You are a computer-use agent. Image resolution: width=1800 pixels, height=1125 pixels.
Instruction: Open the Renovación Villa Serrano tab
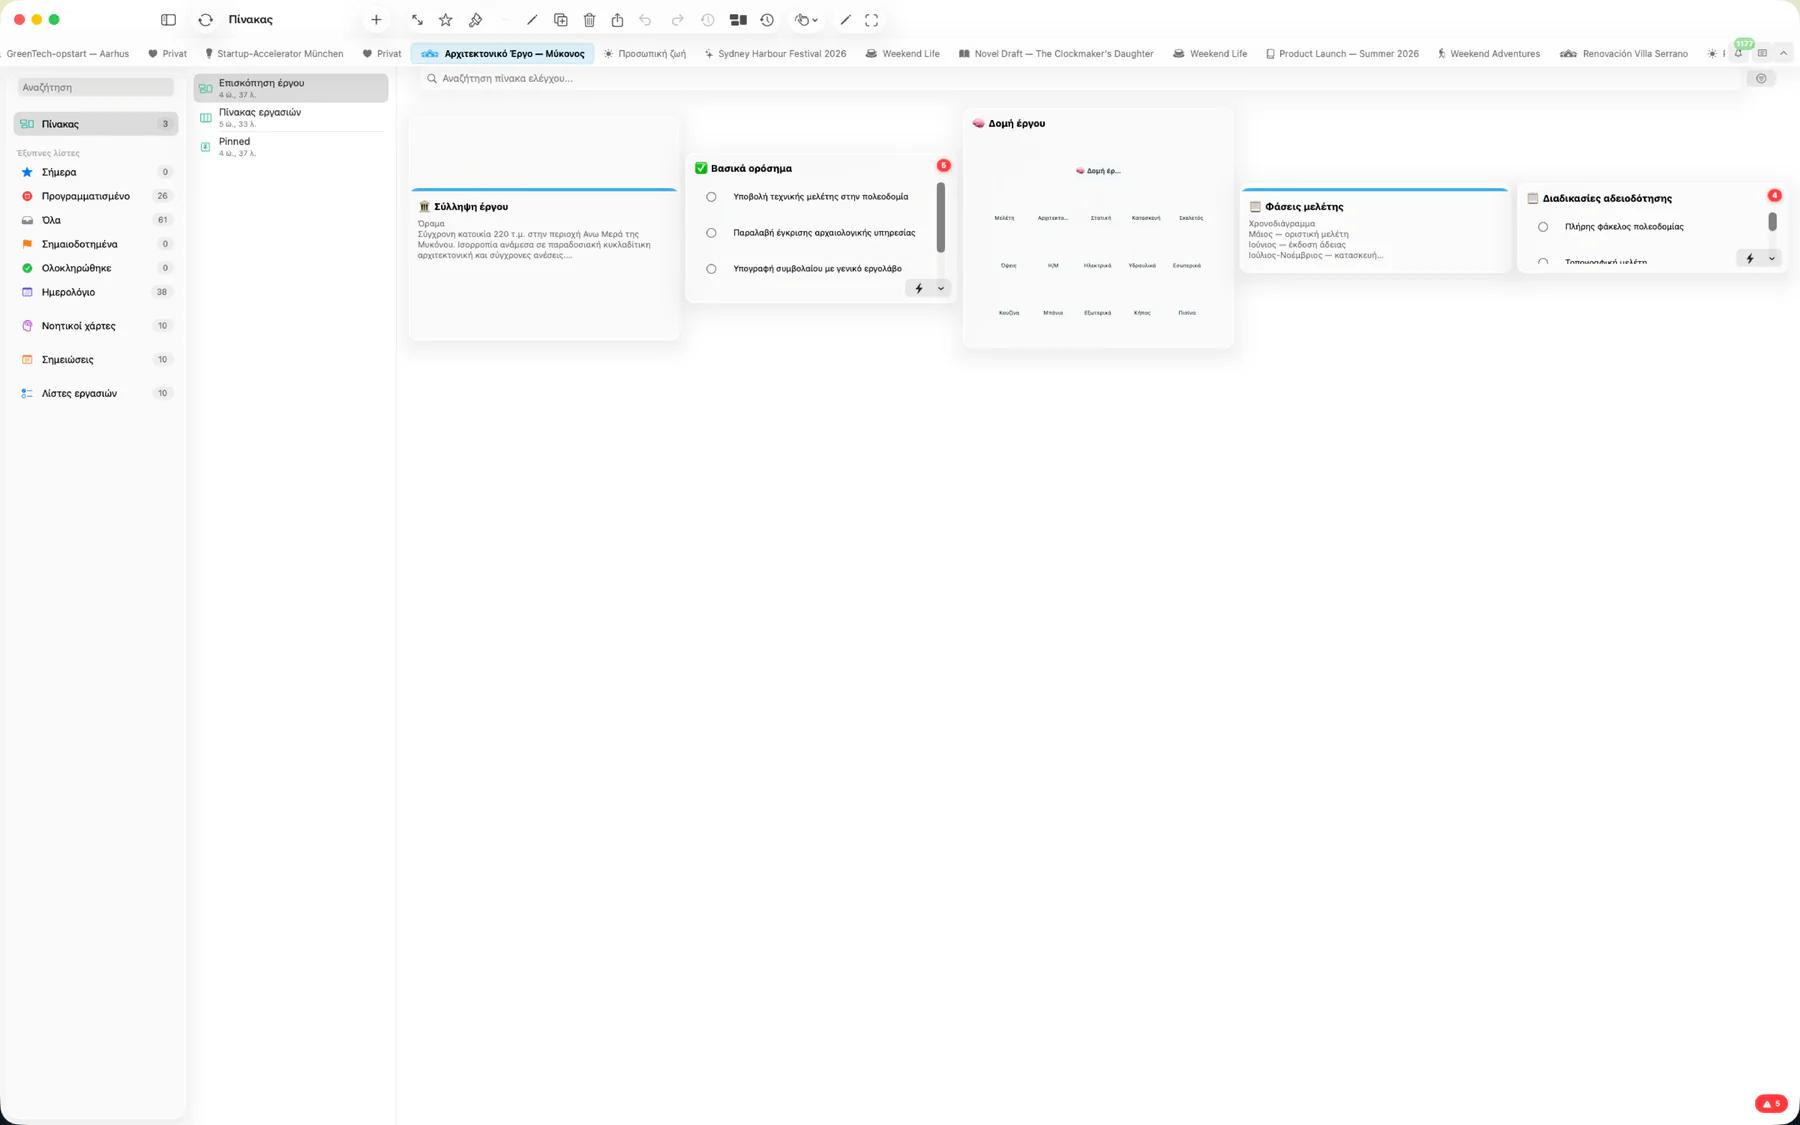coord(1624,54)
